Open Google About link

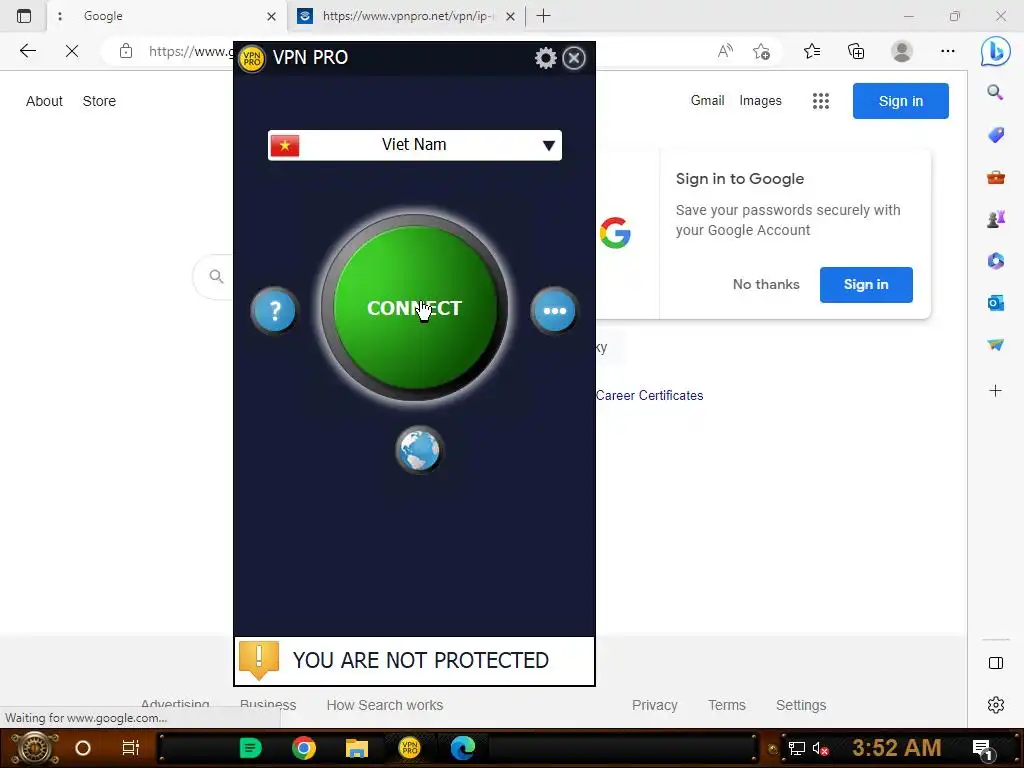pyautogui.click(x=44, y=101)
